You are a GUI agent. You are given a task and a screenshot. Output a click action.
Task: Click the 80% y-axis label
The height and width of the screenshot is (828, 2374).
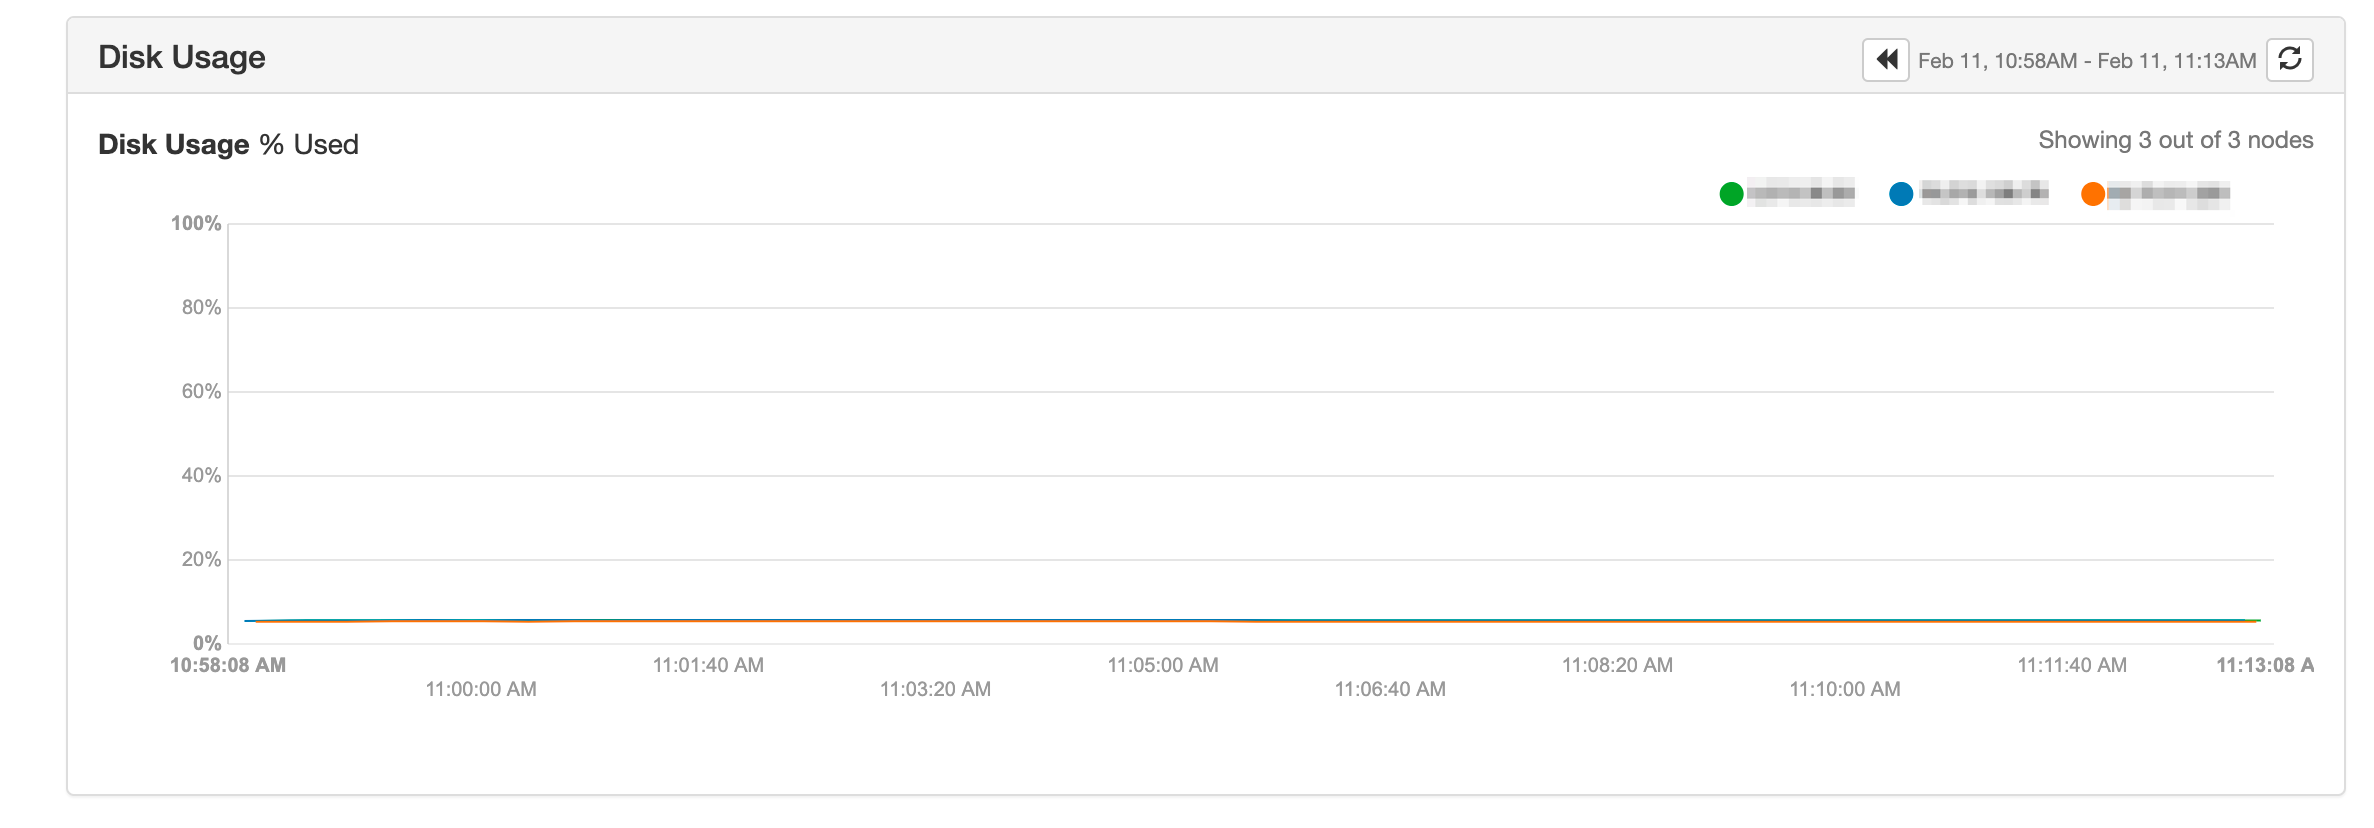(x=201, y=307)
